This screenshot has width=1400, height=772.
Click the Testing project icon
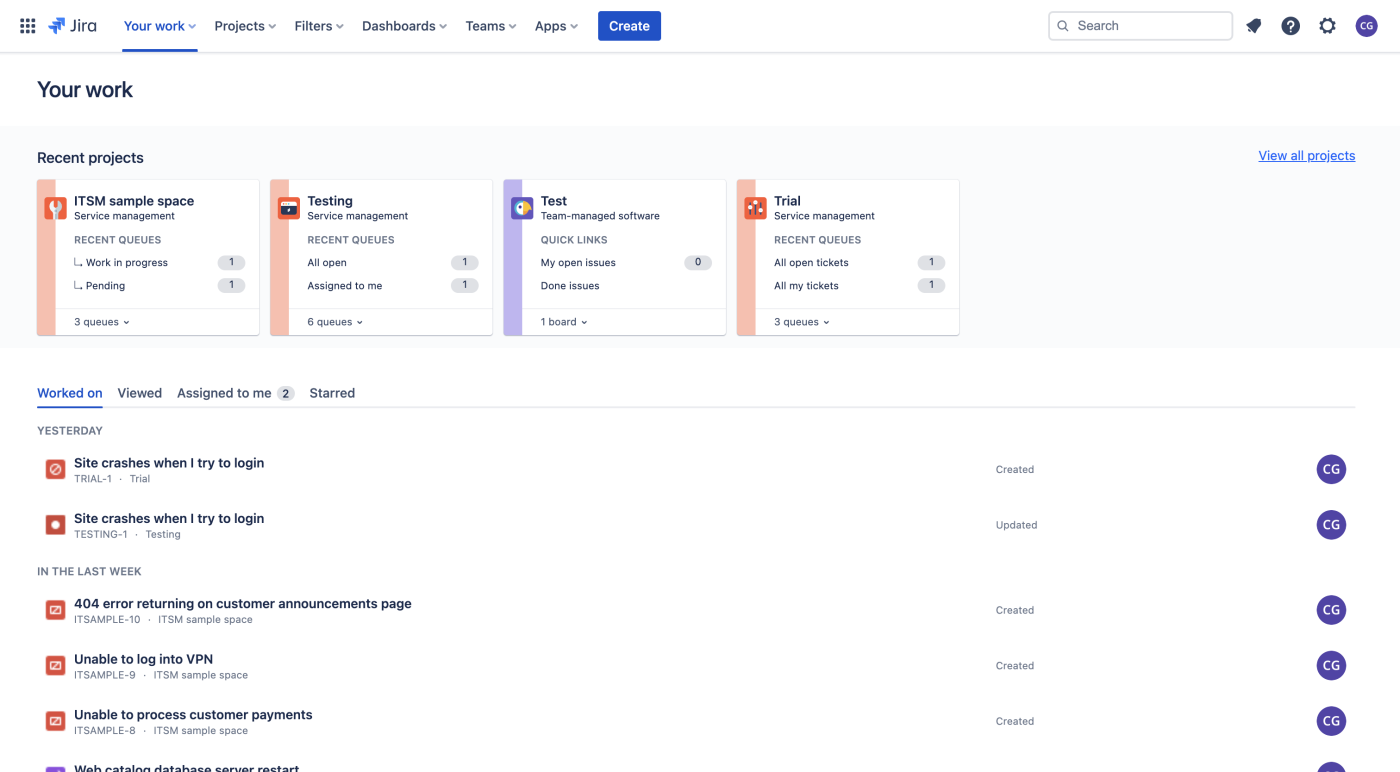(x=289, y=208)
